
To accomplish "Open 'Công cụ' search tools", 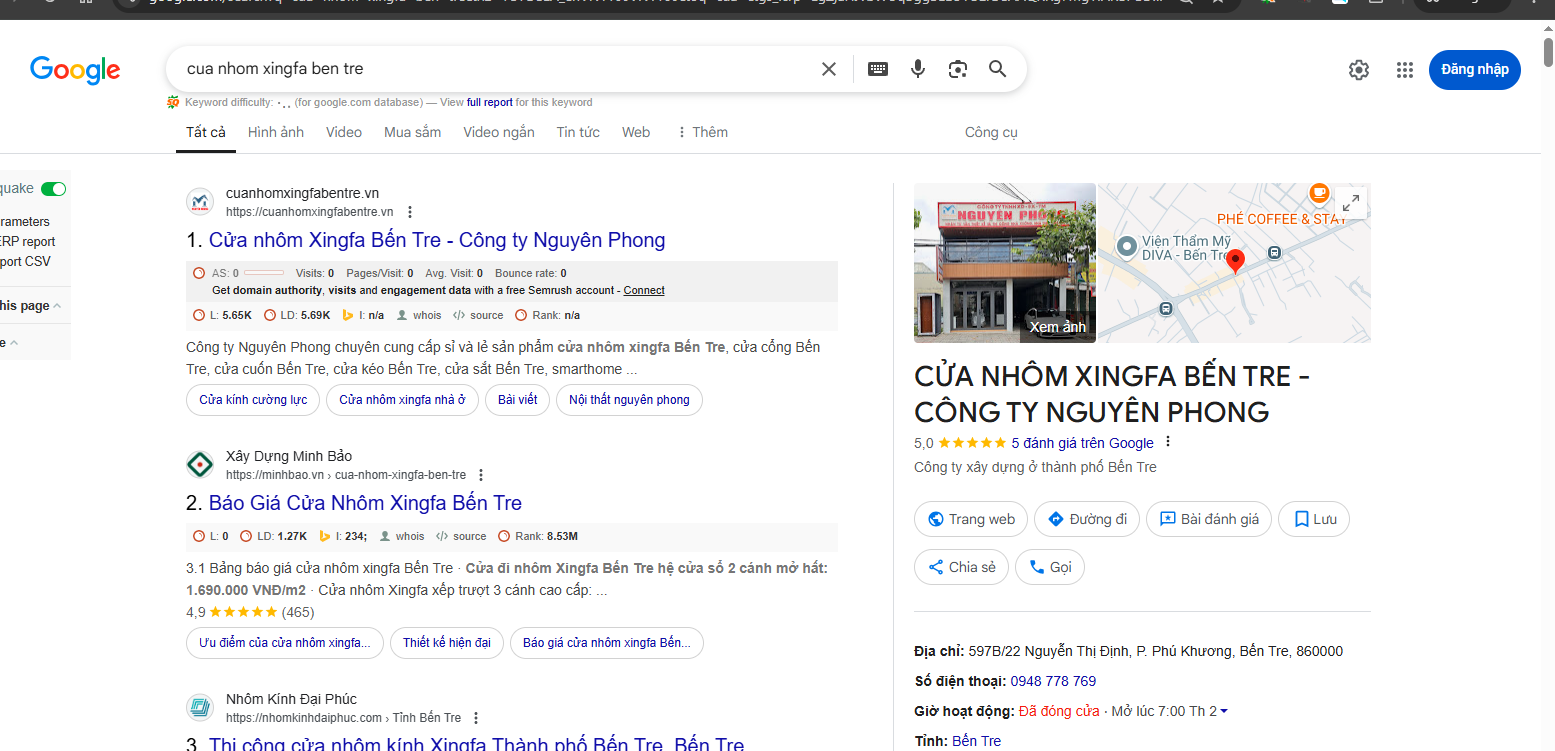I will [991, 132].
